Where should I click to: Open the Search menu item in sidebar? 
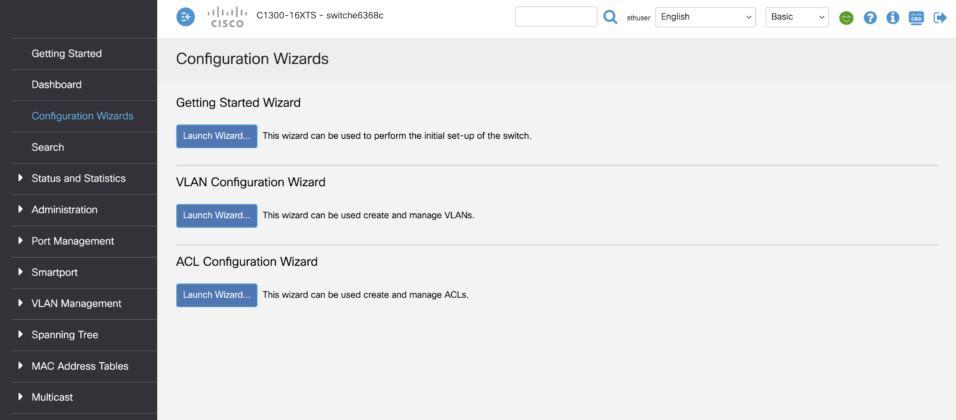(x=48, y=148)
